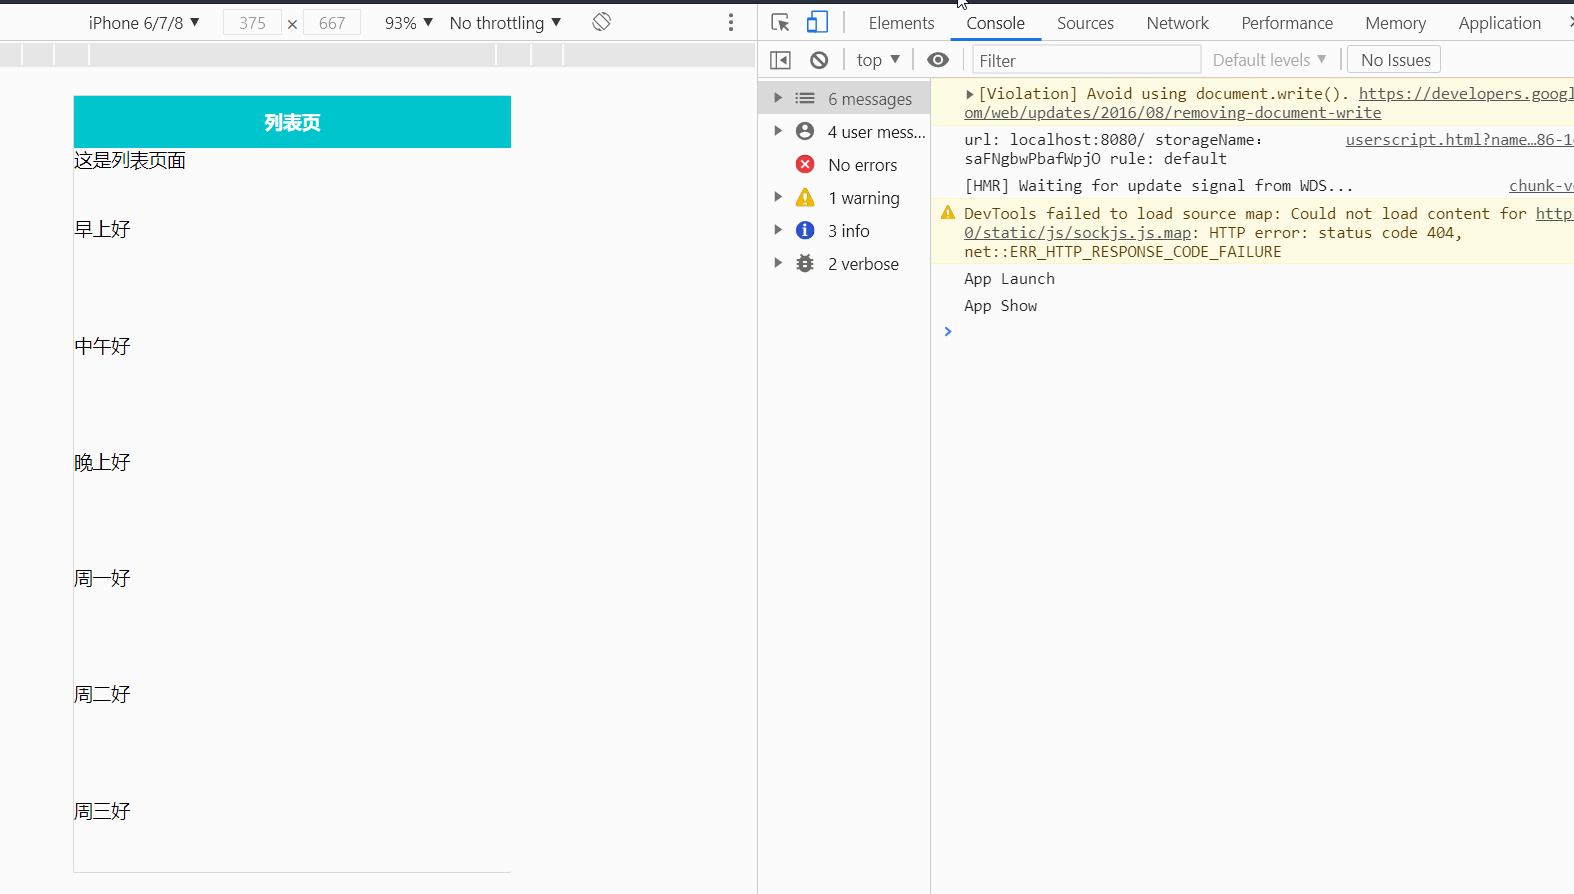Viewport: 1574px width, 894px height.
Task: Click the App Launch log entry
Action: 1009,279
